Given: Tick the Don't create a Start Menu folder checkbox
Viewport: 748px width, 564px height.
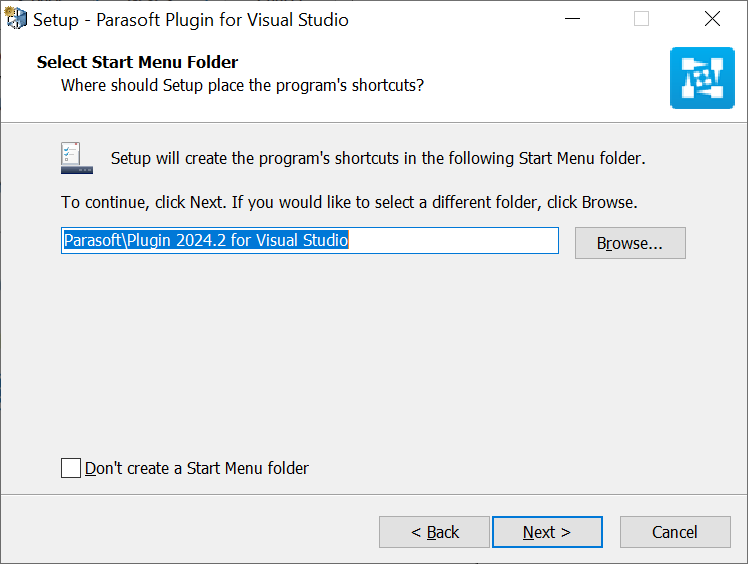Looking at the screenshot, I should 71,468.
